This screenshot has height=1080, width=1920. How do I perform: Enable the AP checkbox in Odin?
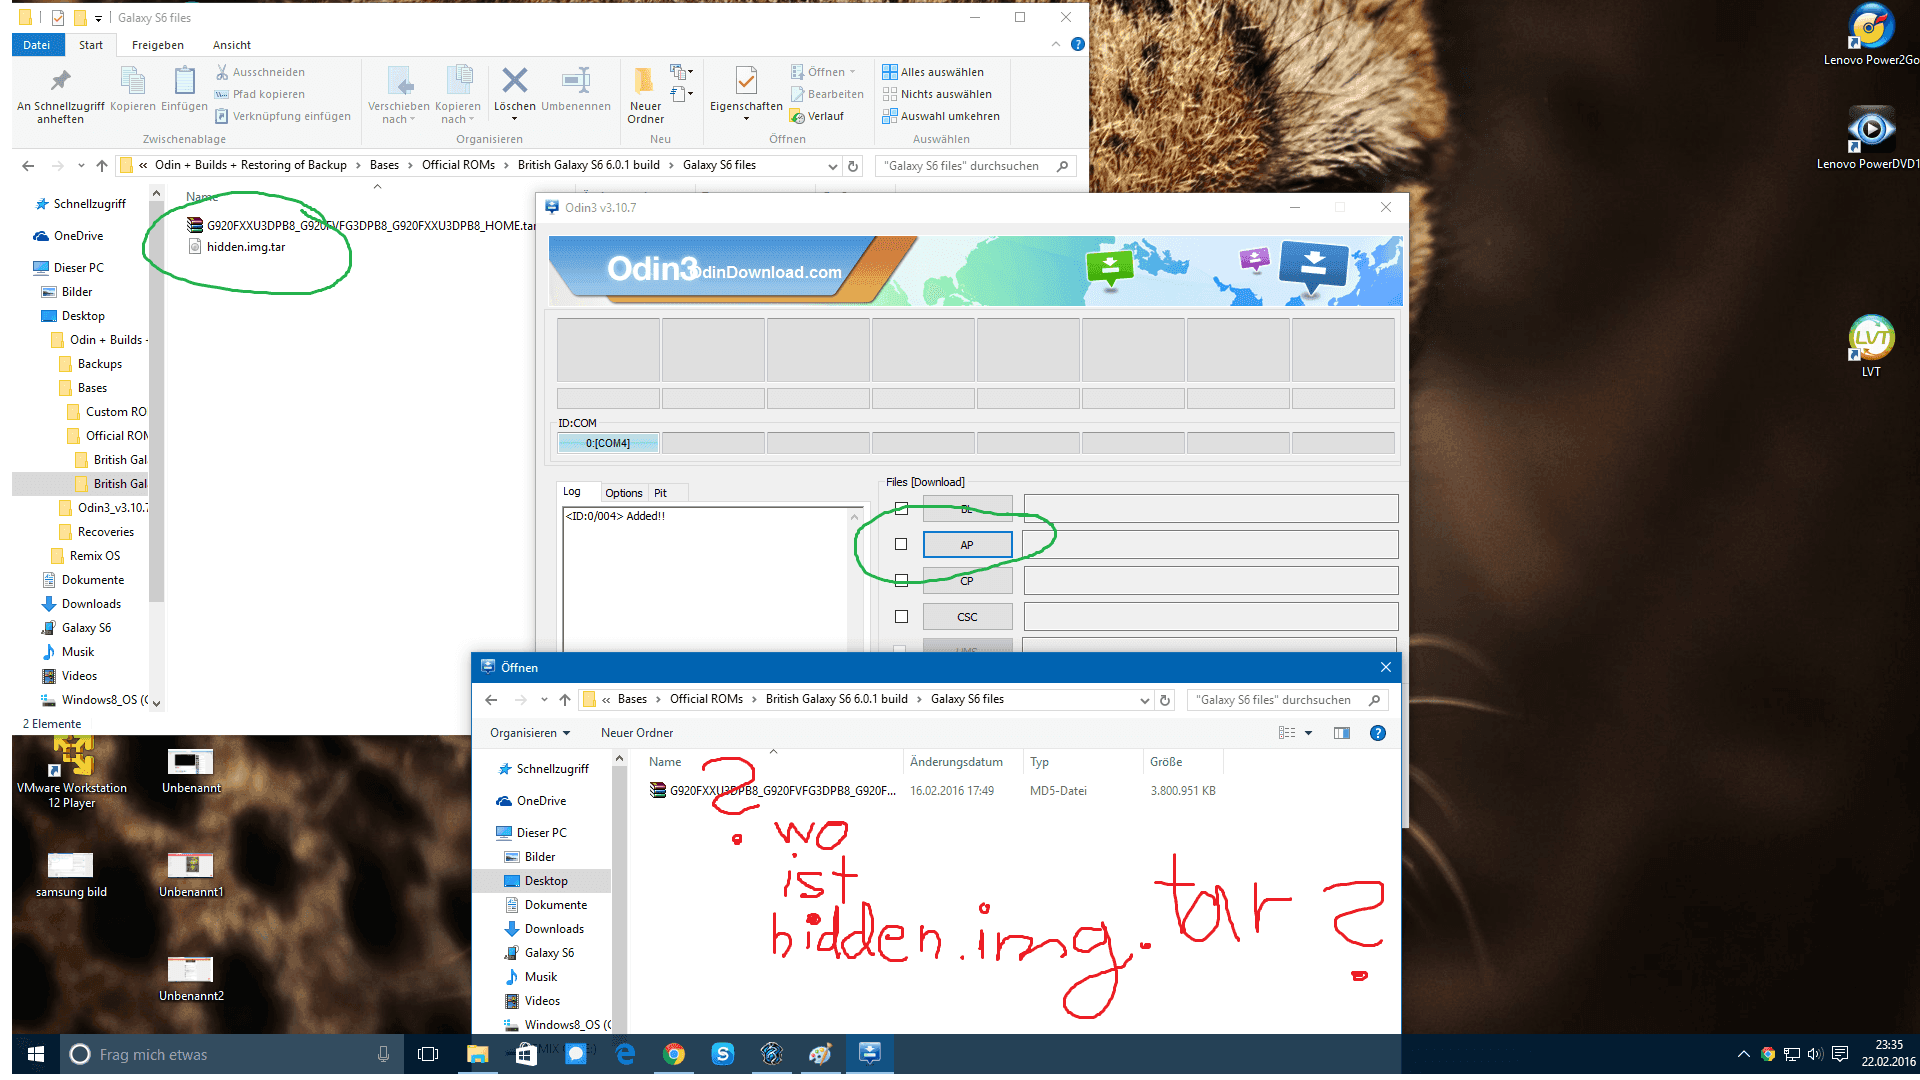(901, 544)
